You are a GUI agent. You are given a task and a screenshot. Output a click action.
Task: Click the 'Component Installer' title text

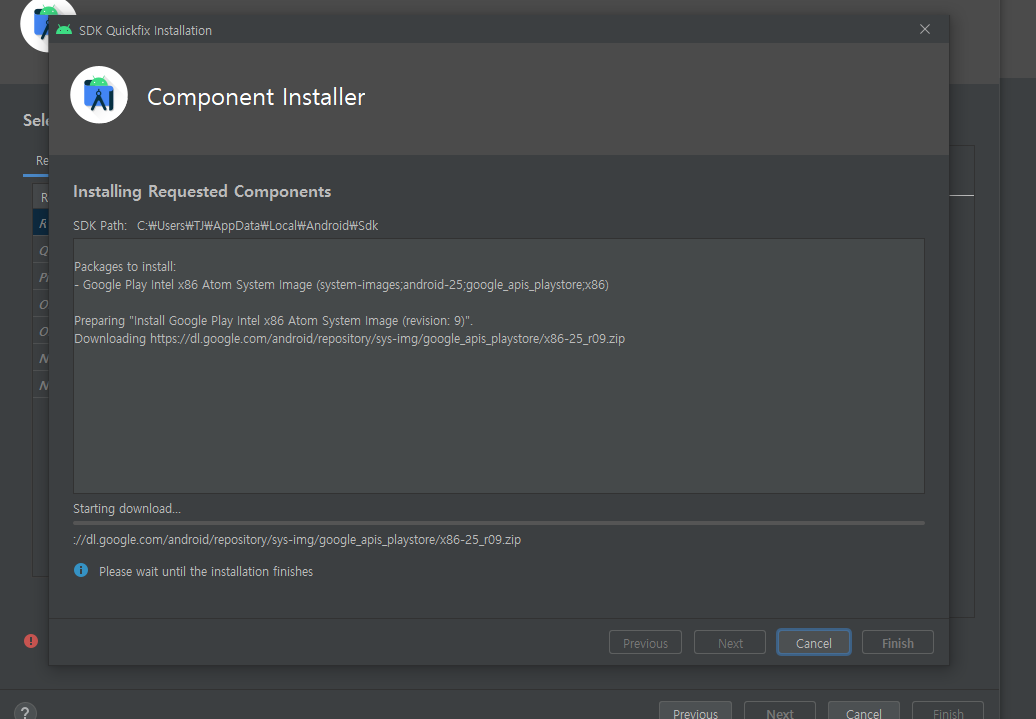256,96
